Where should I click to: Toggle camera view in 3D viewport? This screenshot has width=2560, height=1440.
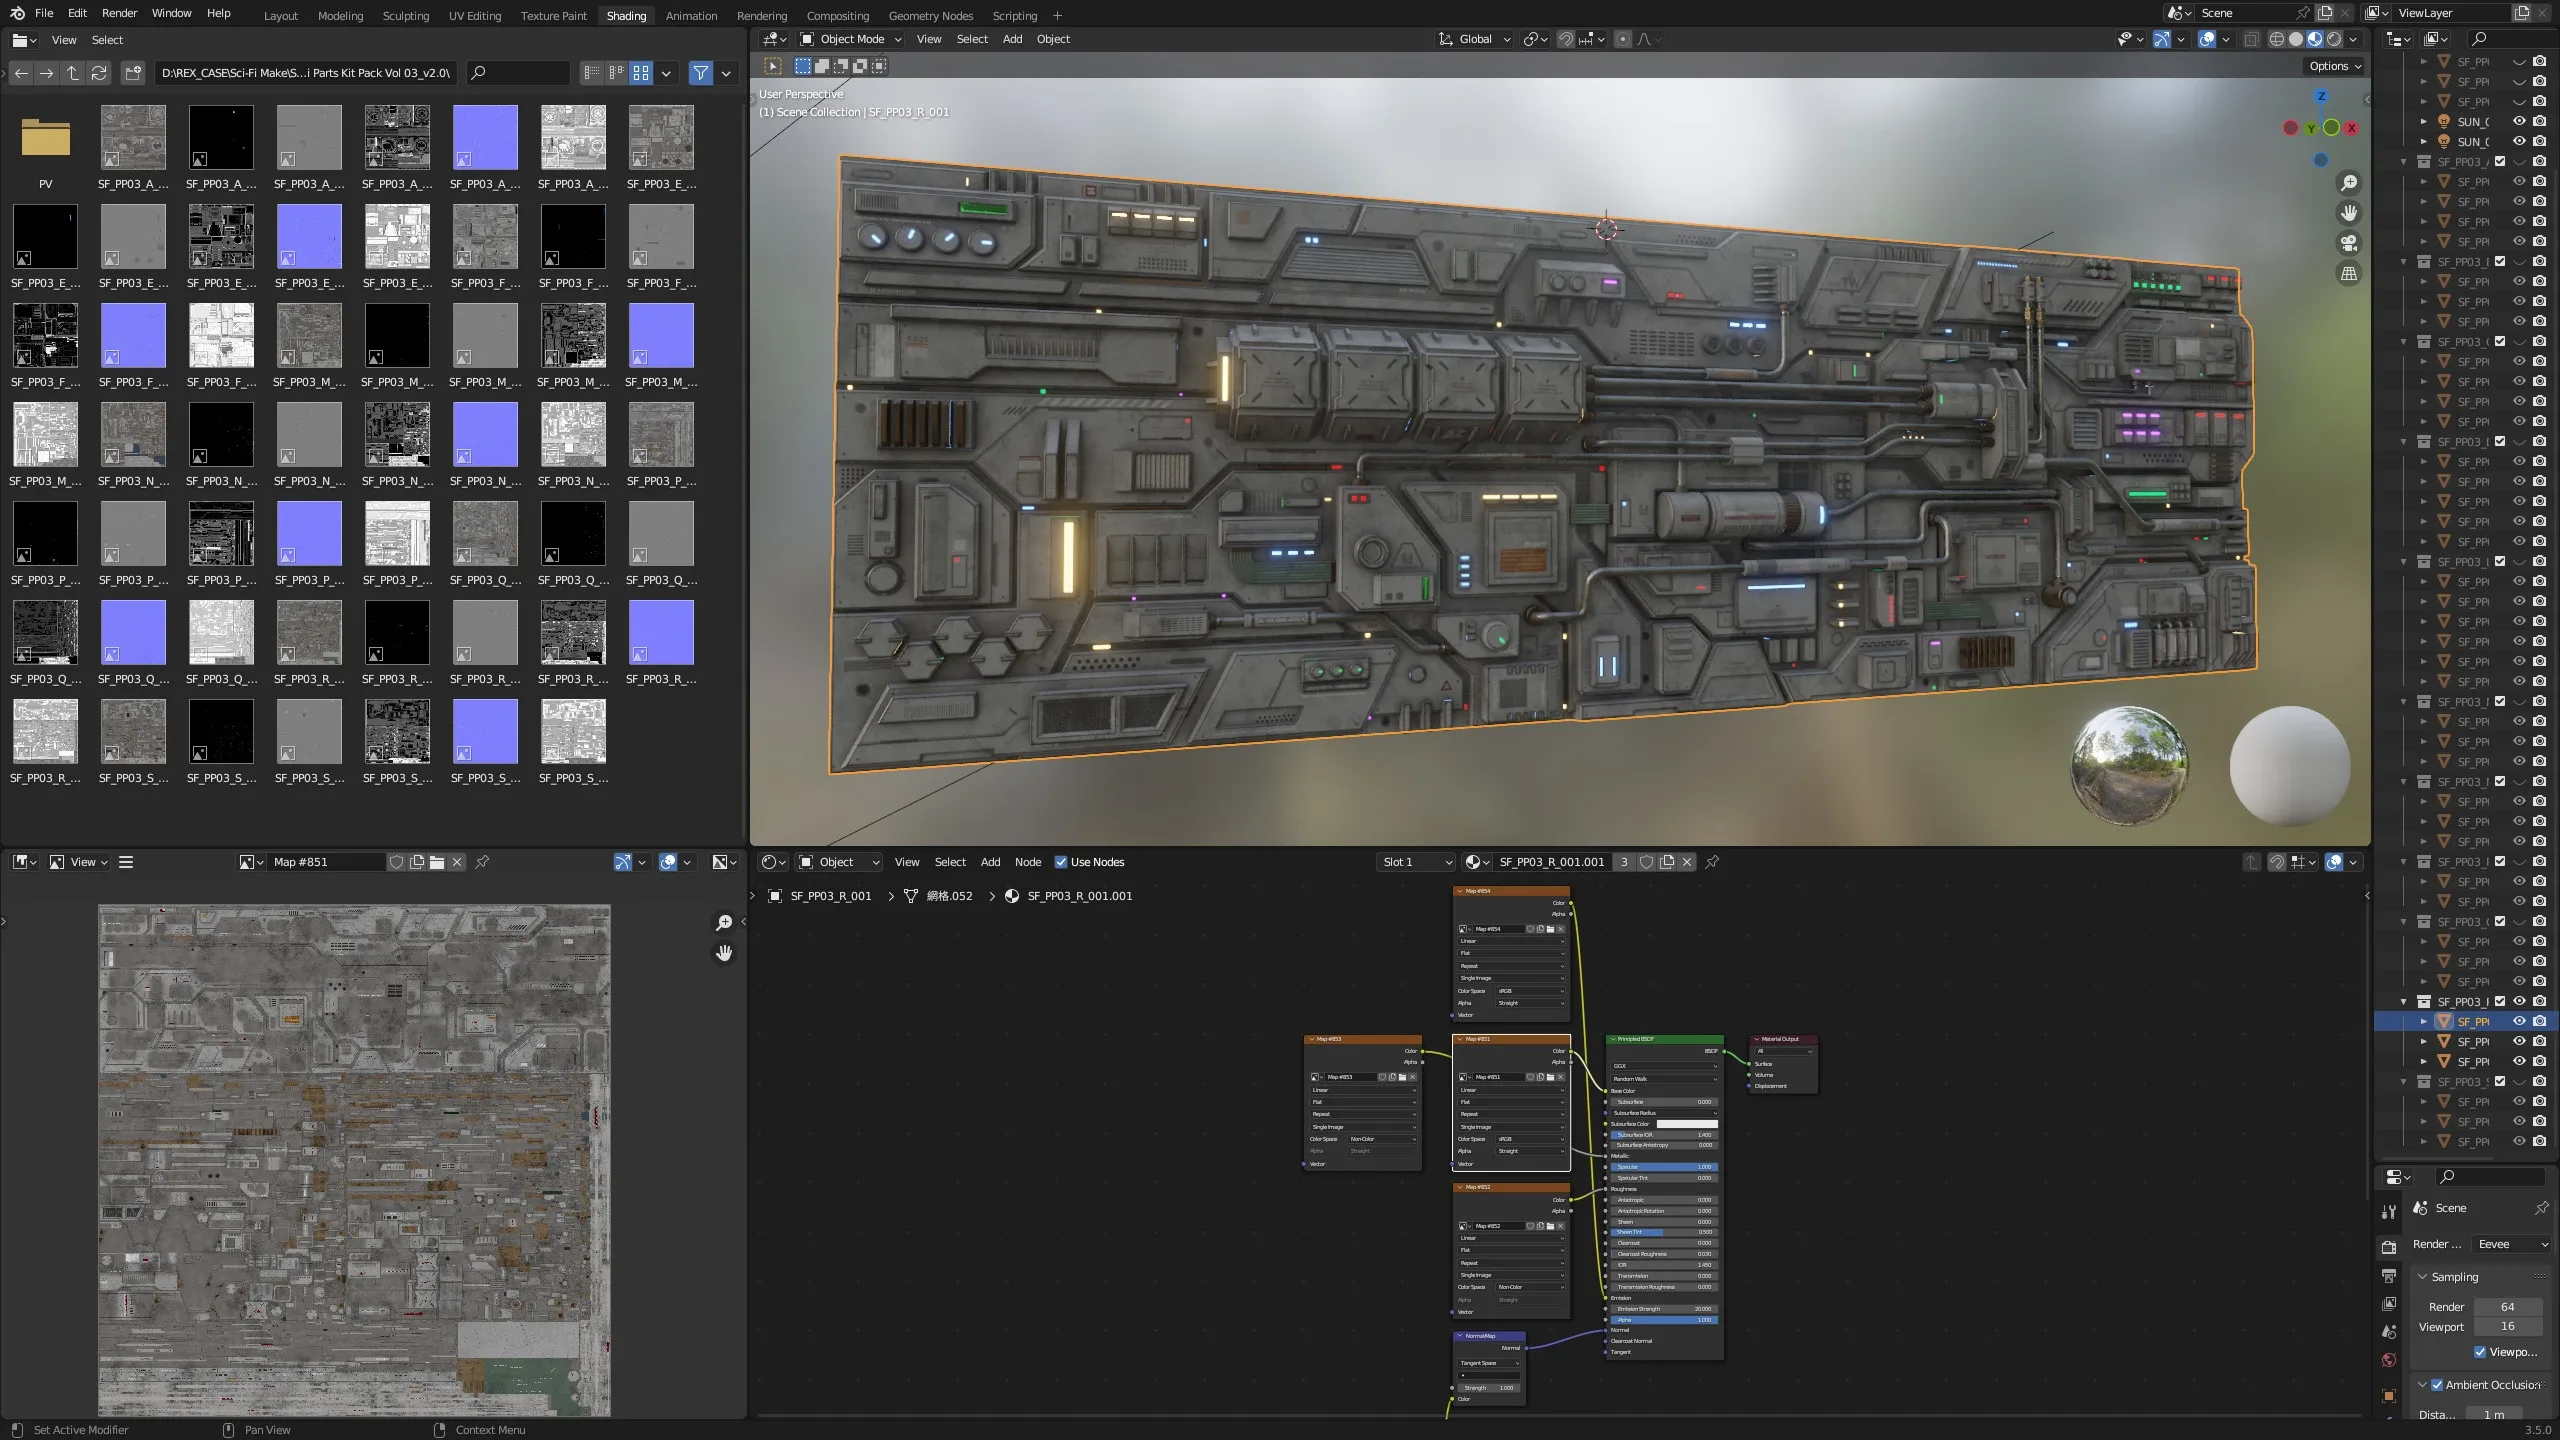[2349, 243]
